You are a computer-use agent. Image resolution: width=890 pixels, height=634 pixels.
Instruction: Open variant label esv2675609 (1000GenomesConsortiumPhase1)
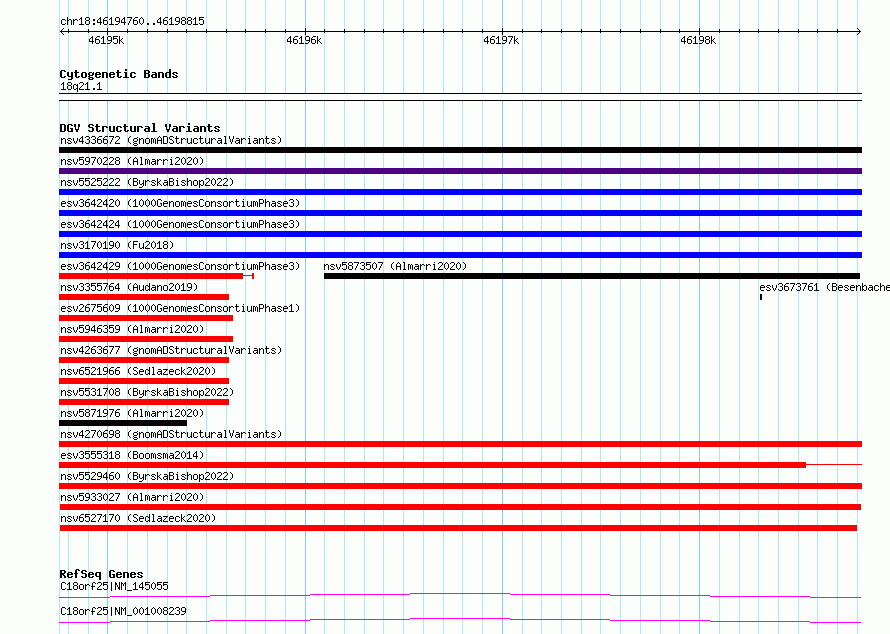(x=180, y=308)
